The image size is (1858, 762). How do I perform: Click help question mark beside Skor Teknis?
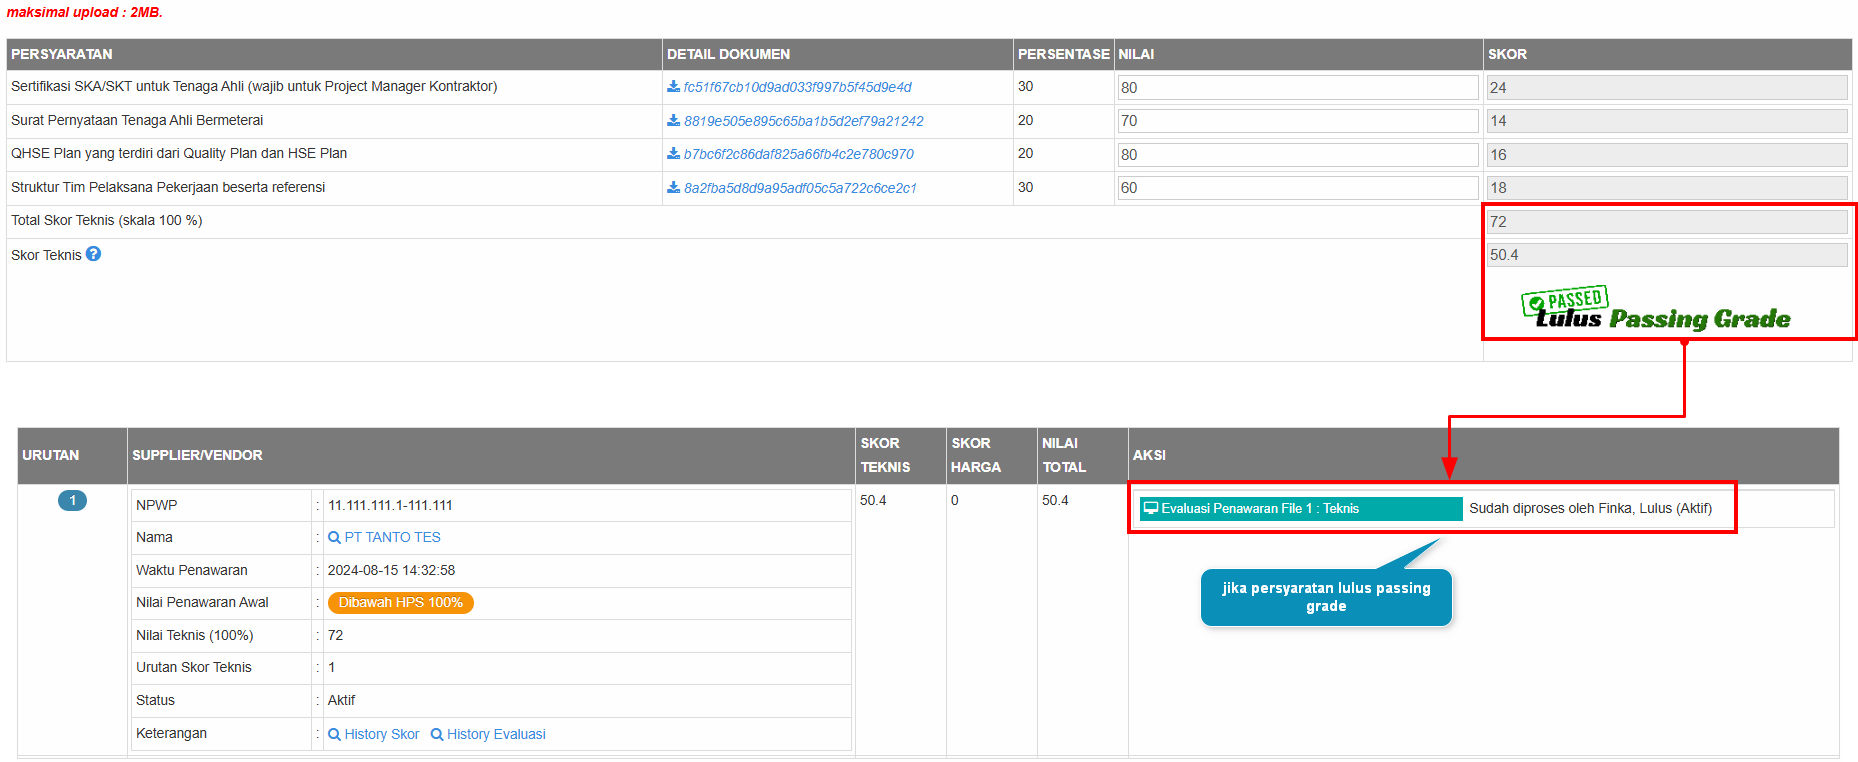pos(93,254)
